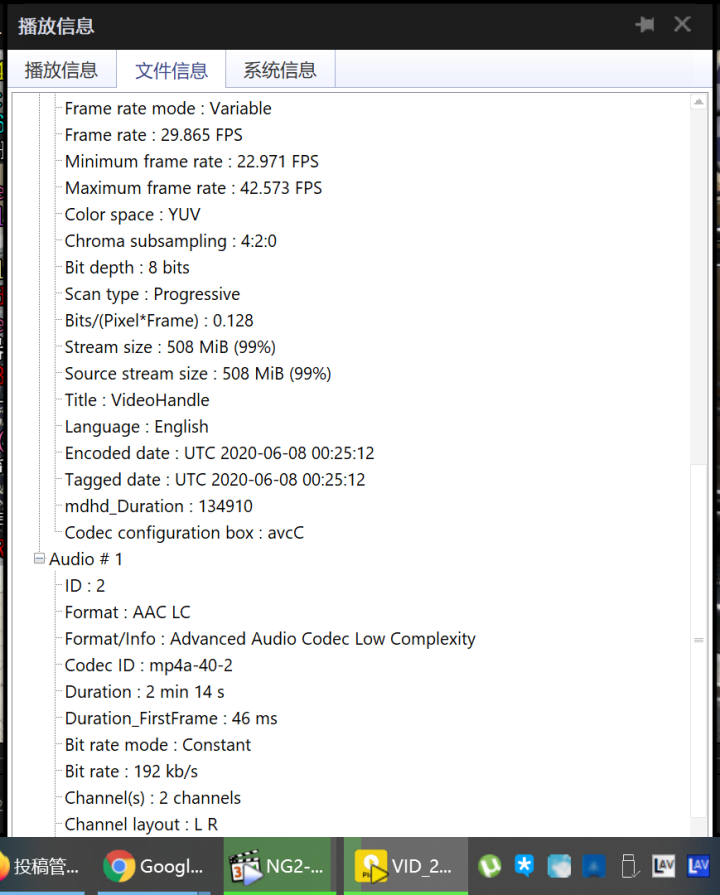This screenshot has width=720, height=895.
Task: Select the mdhd_Duration : 134910 row
Action: (159, 506)
